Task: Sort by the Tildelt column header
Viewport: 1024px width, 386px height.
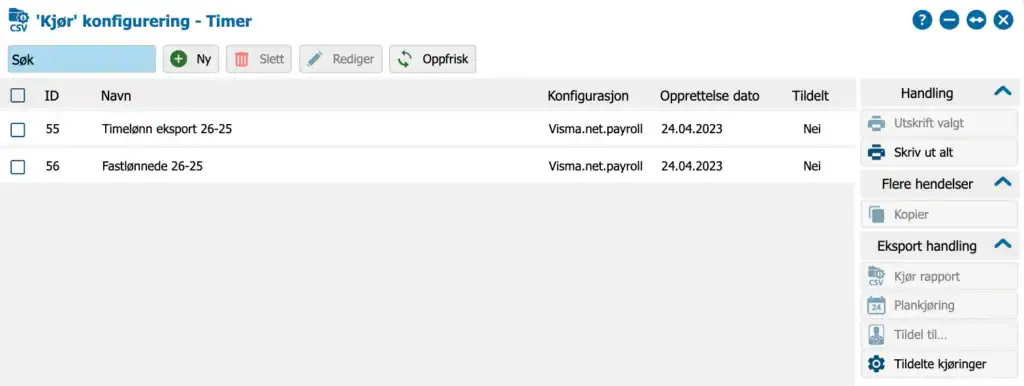Action: (x=810, y=96)
